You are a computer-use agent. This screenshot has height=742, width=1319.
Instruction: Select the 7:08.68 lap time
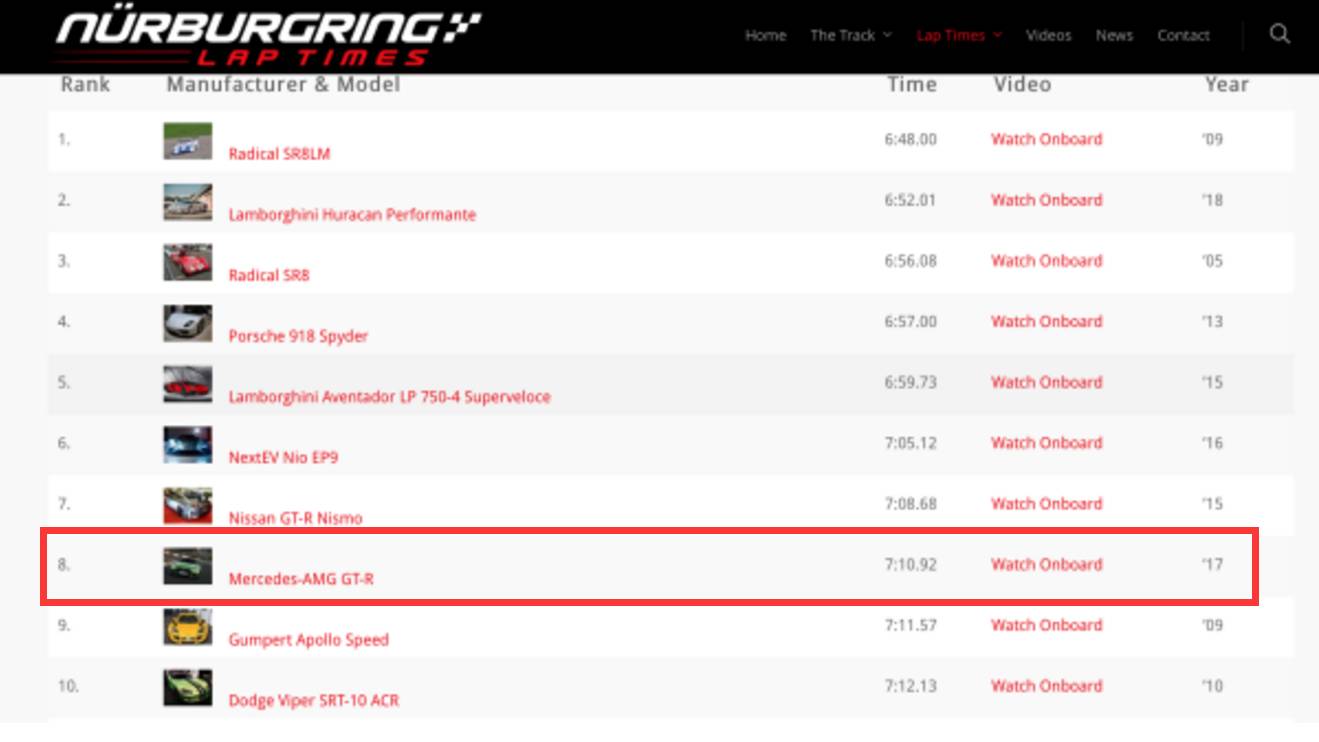tap(910, 504)
